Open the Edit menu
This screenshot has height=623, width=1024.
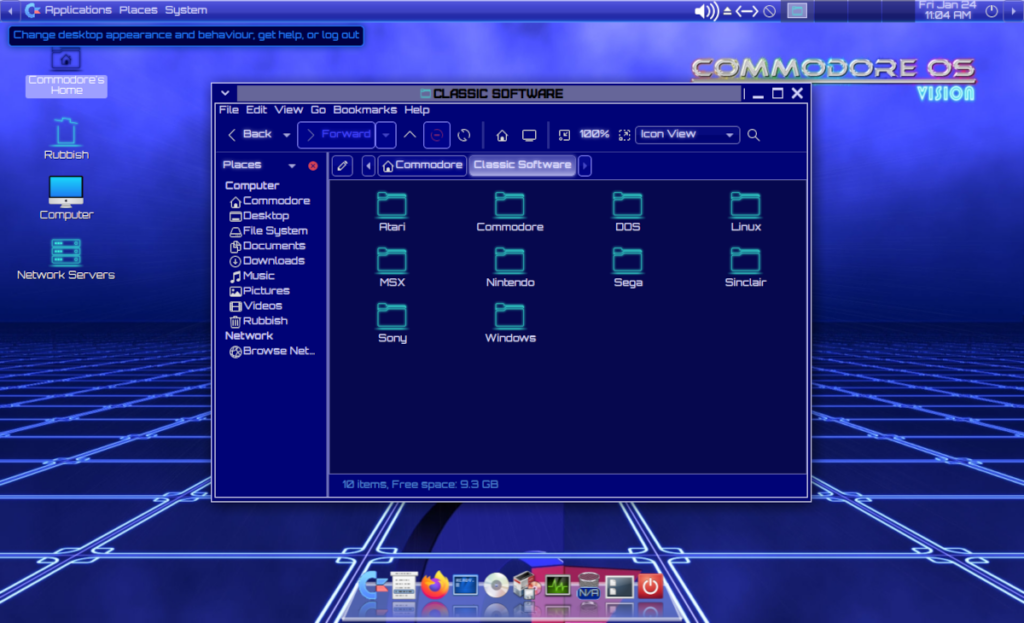click(256, 110)
